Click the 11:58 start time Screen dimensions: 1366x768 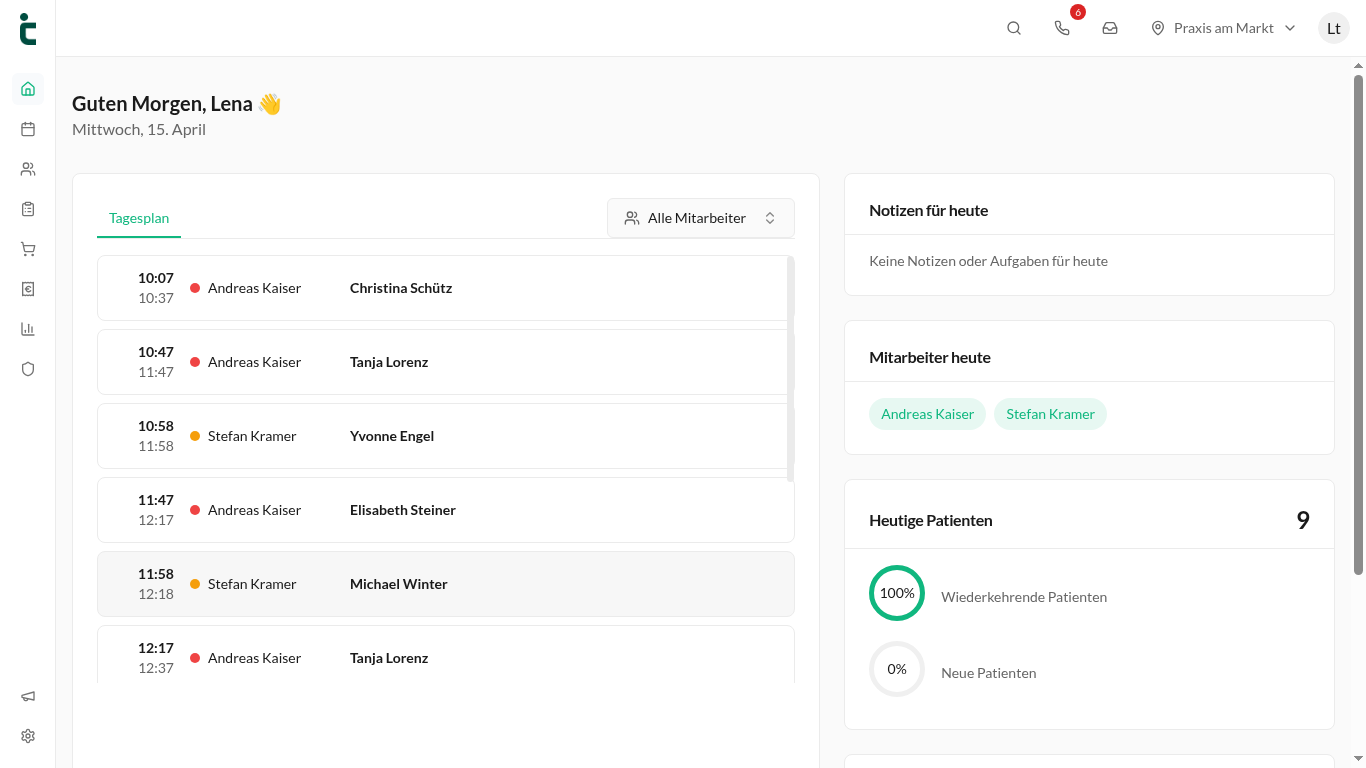156,574
